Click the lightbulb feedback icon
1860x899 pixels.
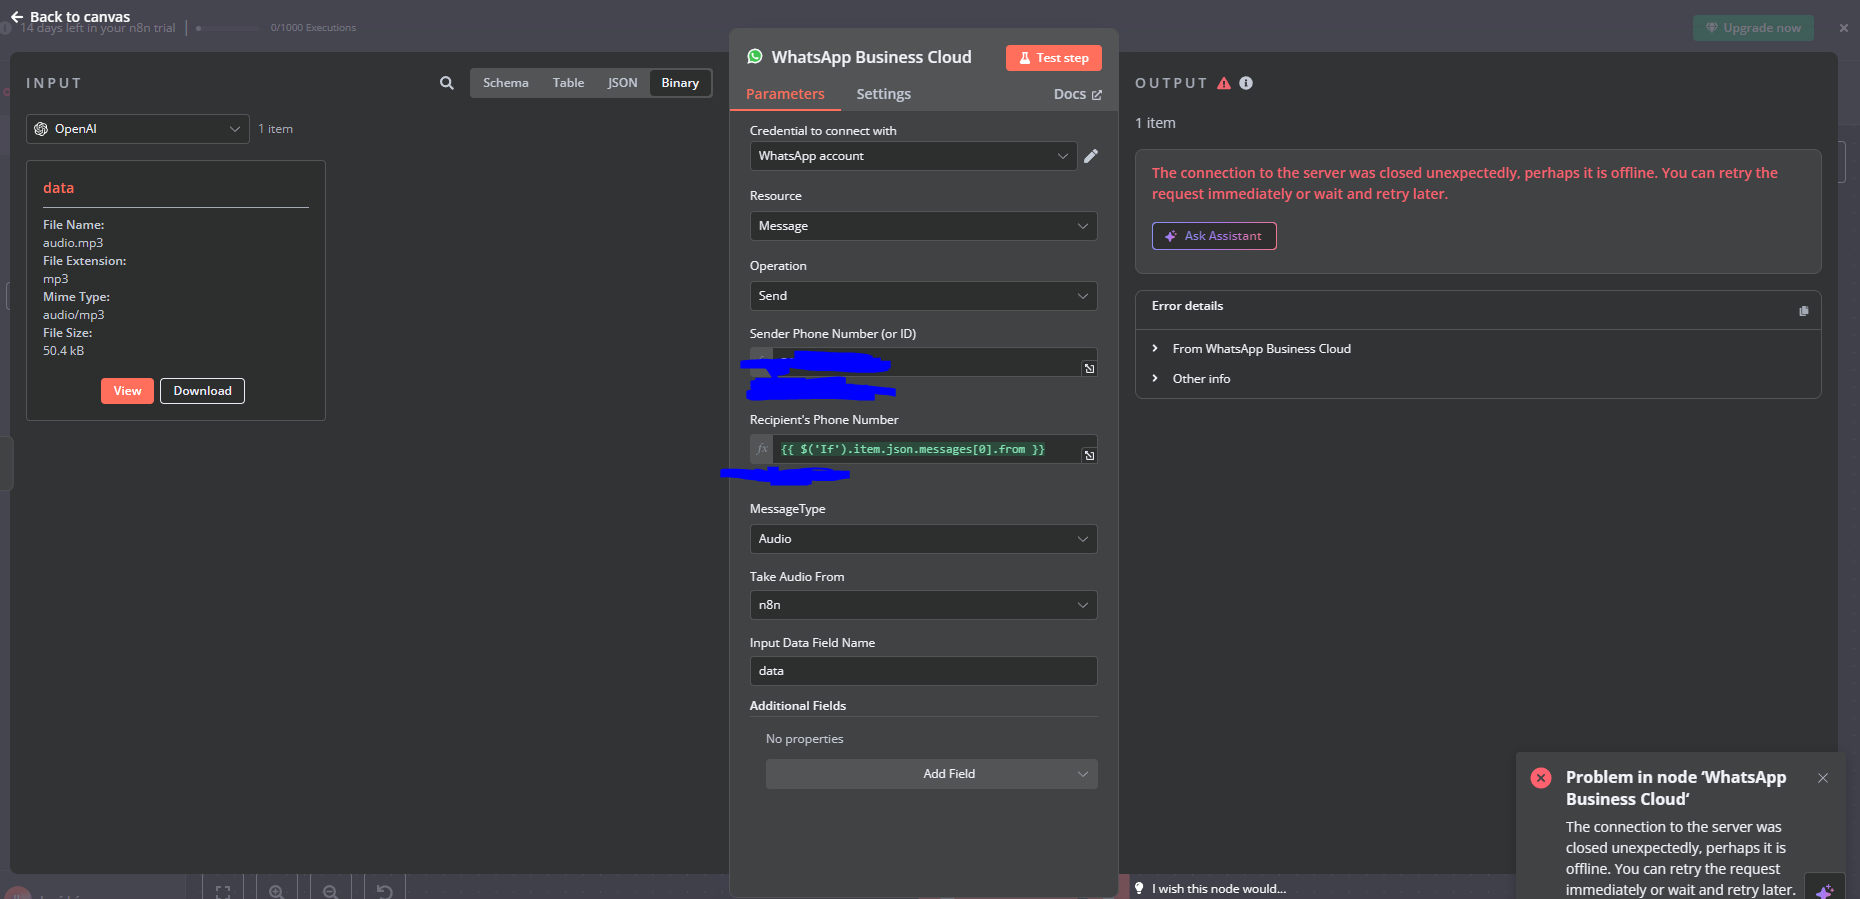pos(1139,888)
